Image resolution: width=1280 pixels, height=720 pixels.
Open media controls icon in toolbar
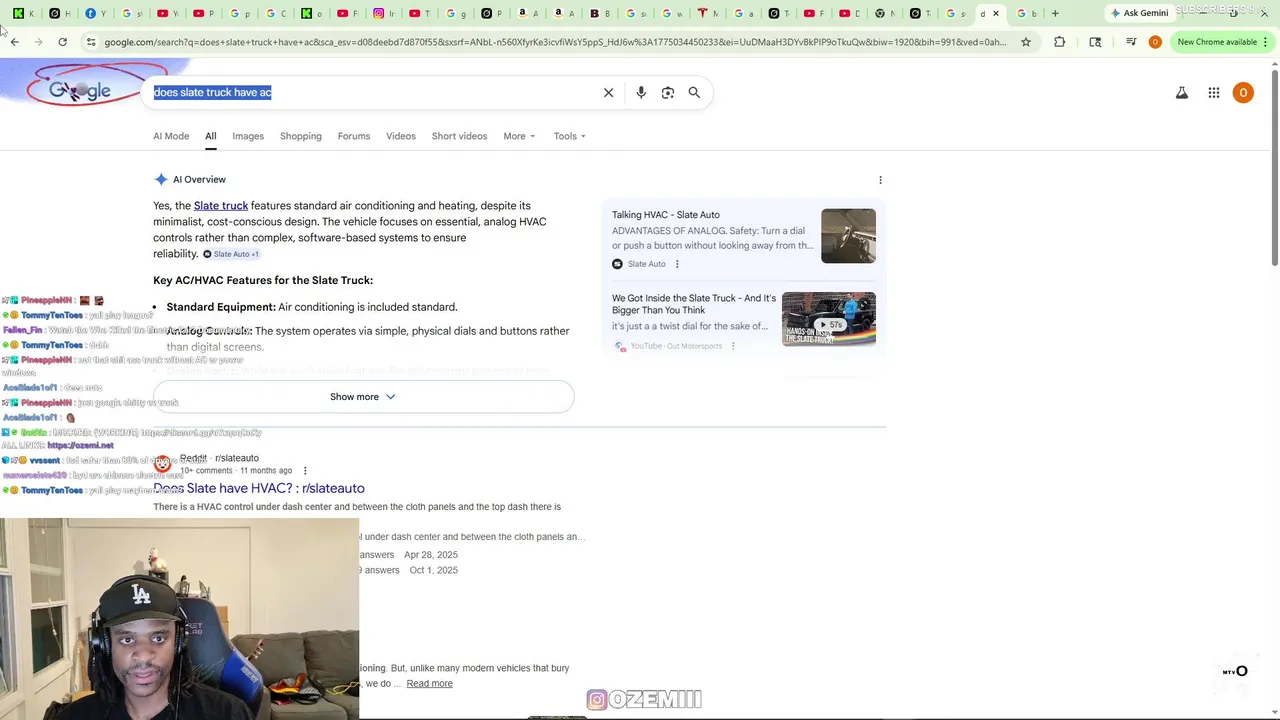pyautogui.click(x=1131, y=42)
